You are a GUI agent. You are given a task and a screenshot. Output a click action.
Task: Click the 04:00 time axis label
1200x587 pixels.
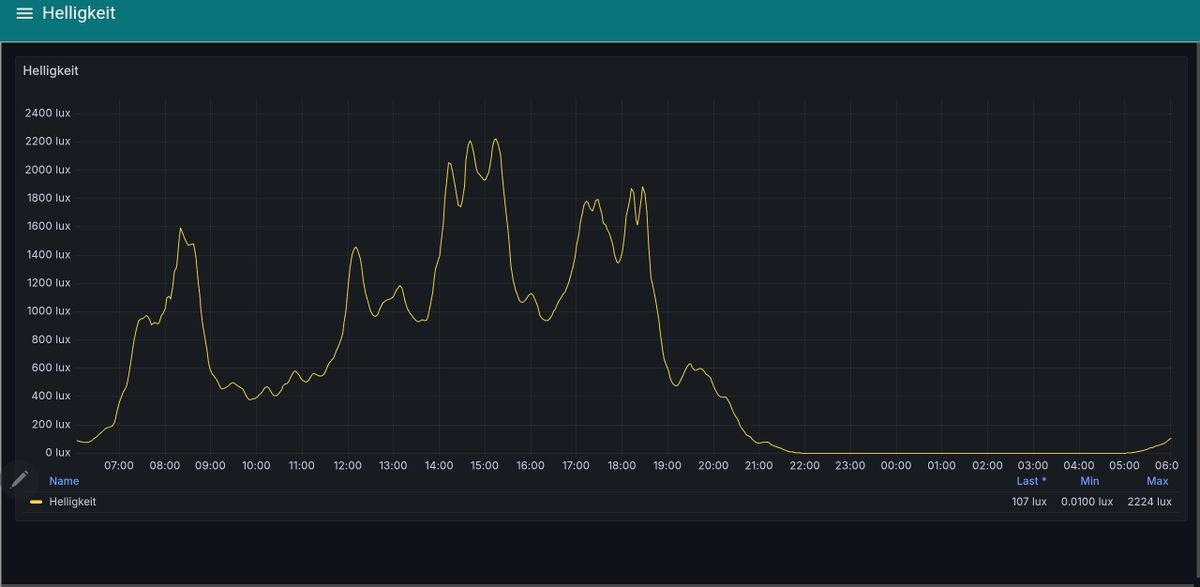(1079, 466)
